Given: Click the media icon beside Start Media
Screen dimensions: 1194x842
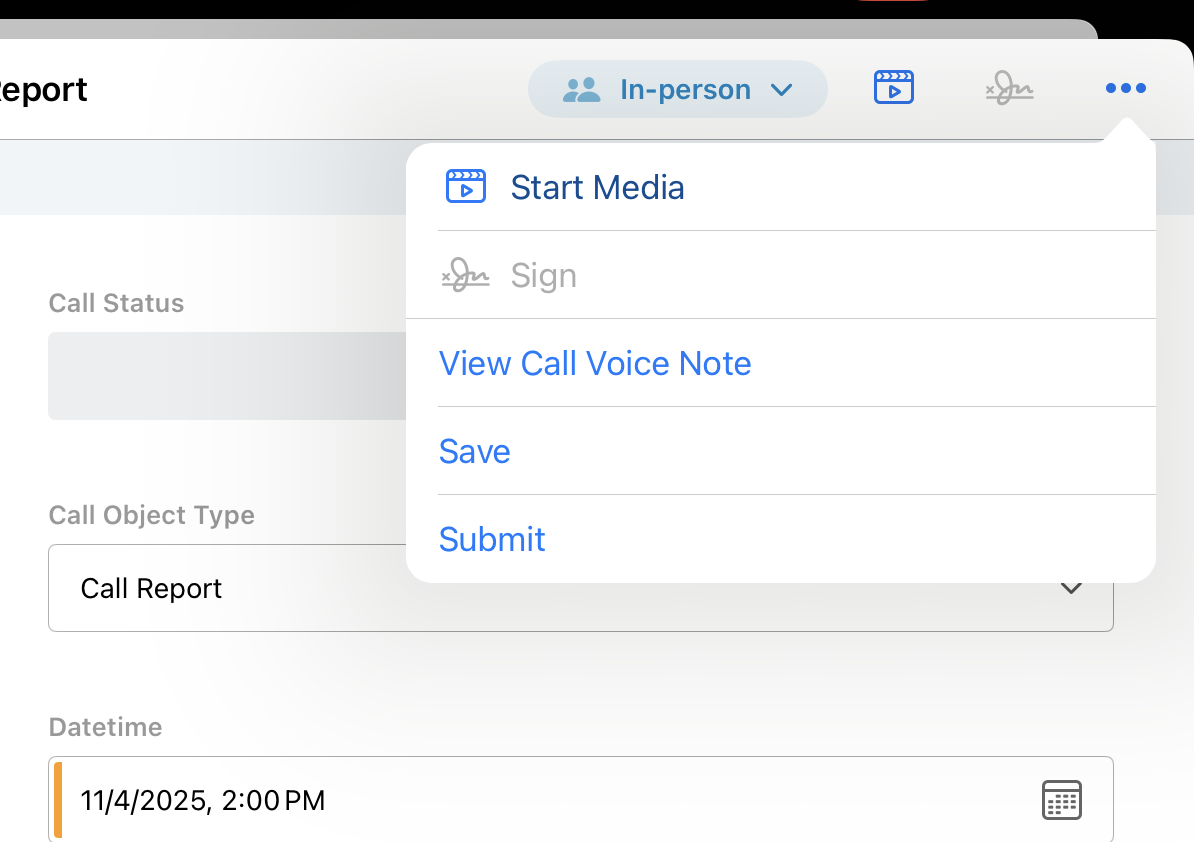Looking at the screenshot, I should click(466, 187).
